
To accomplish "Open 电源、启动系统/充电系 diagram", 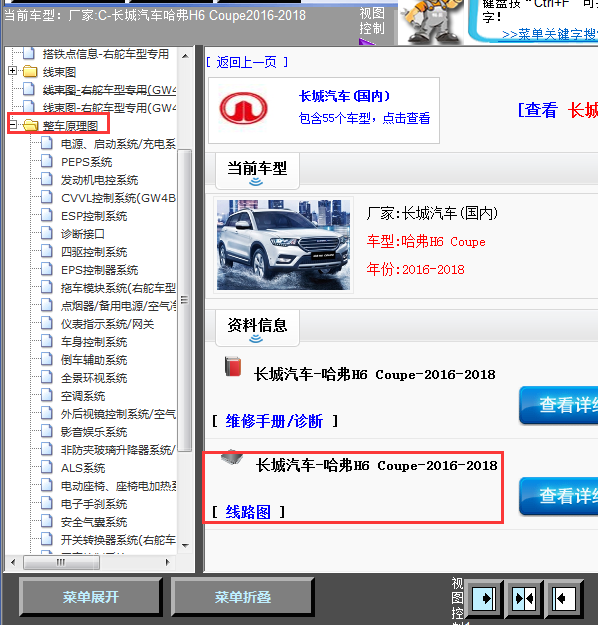I will 118,144.
